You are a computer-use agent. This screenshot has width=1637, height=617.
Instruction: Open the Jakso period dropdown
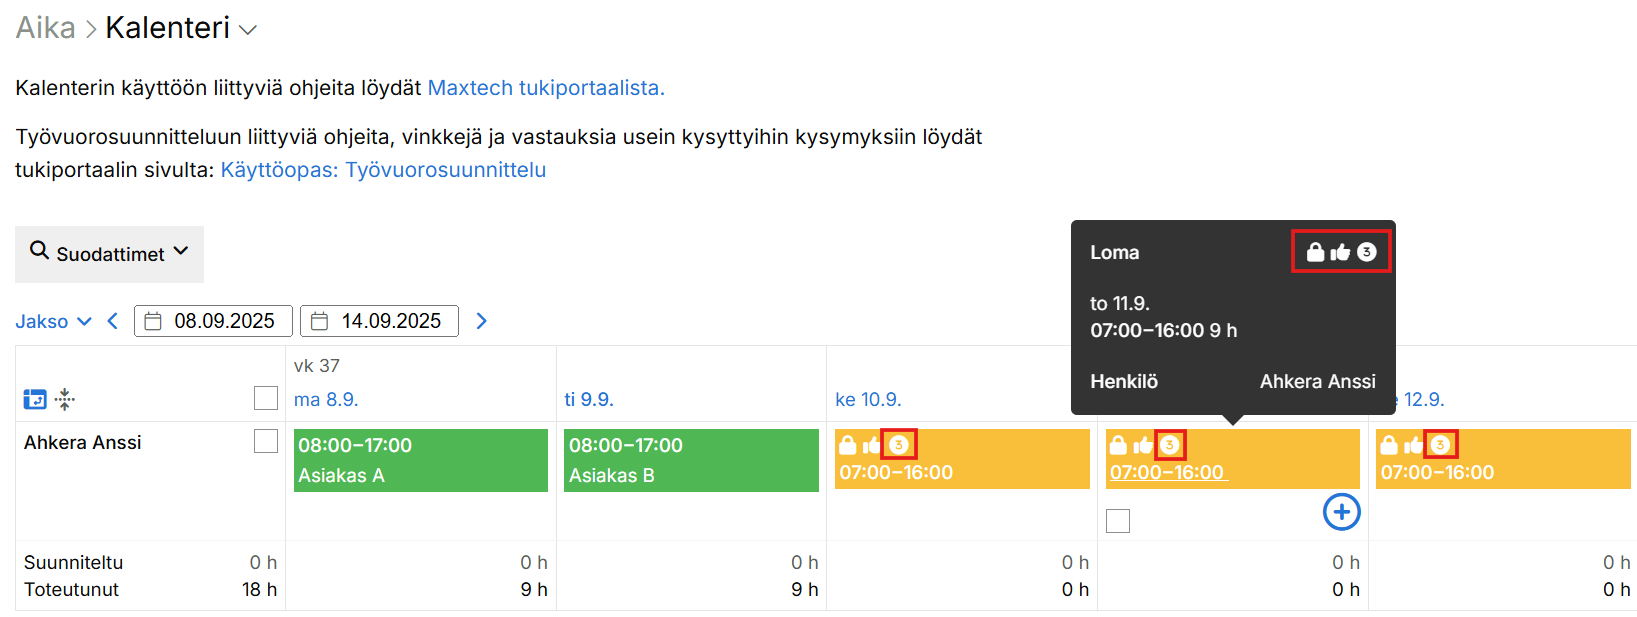[x=53, y=321]
